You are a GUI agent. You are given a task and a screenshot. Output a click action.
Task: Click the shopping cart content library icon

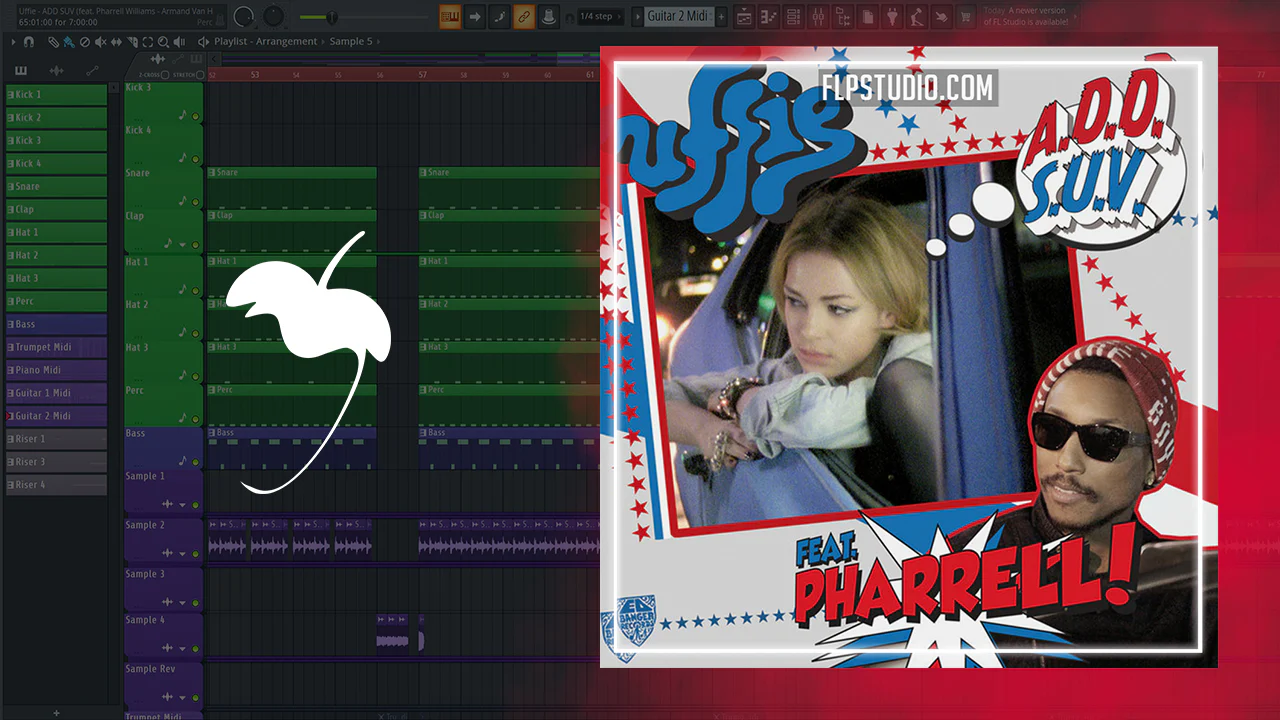click(965, 16)
